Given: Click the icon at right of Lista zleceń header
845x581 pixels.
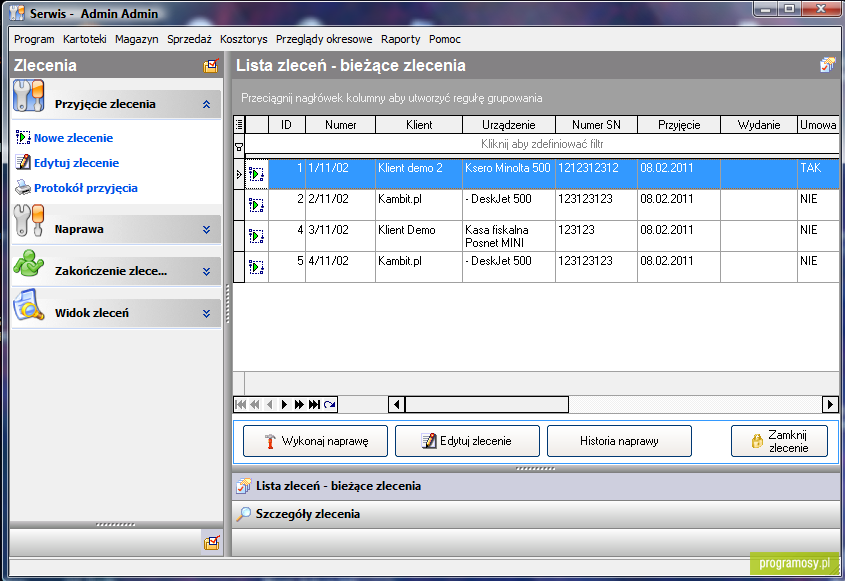Looking at the screenshot, I should [827, 65].
